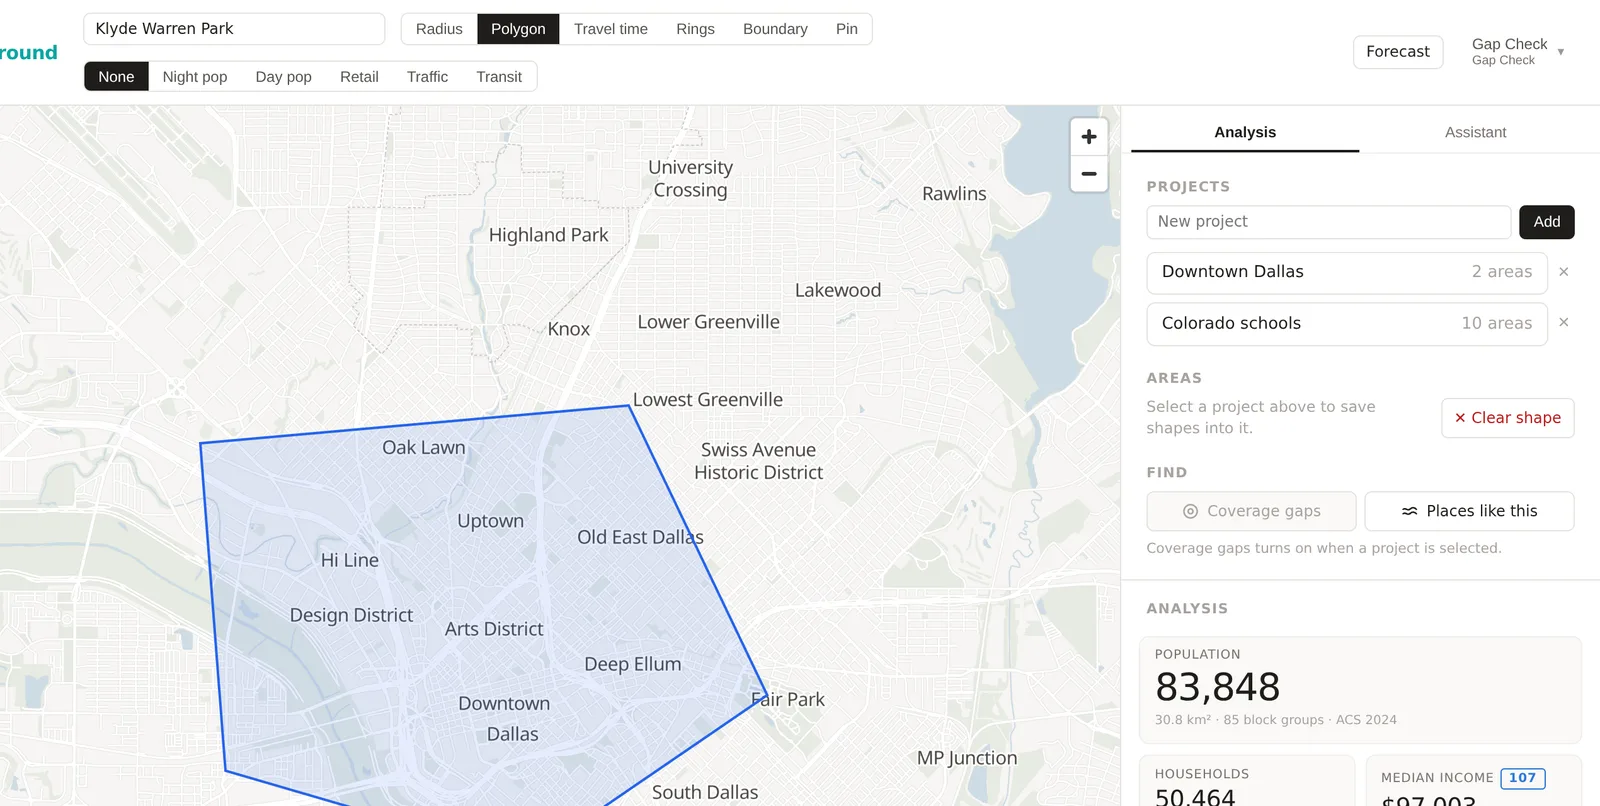Open the Colorado schools project
Image resolution: width=1600 pixels, height=806 pixels.
click(1347, 324)
